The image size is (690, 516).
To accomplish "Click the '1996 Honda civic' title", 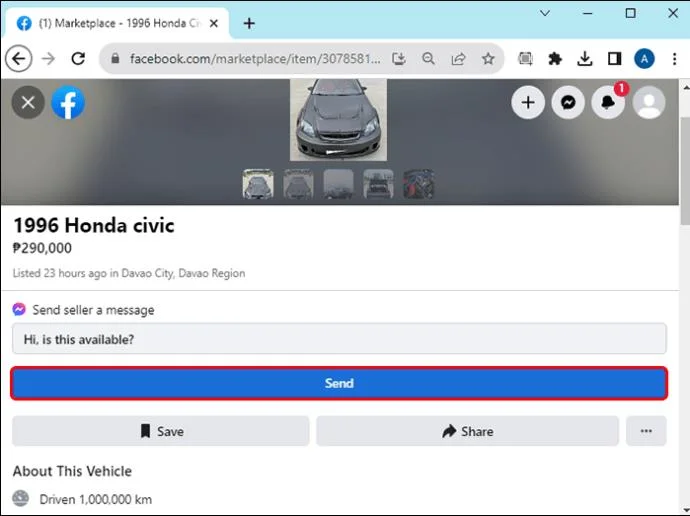I will click(94, 225).
